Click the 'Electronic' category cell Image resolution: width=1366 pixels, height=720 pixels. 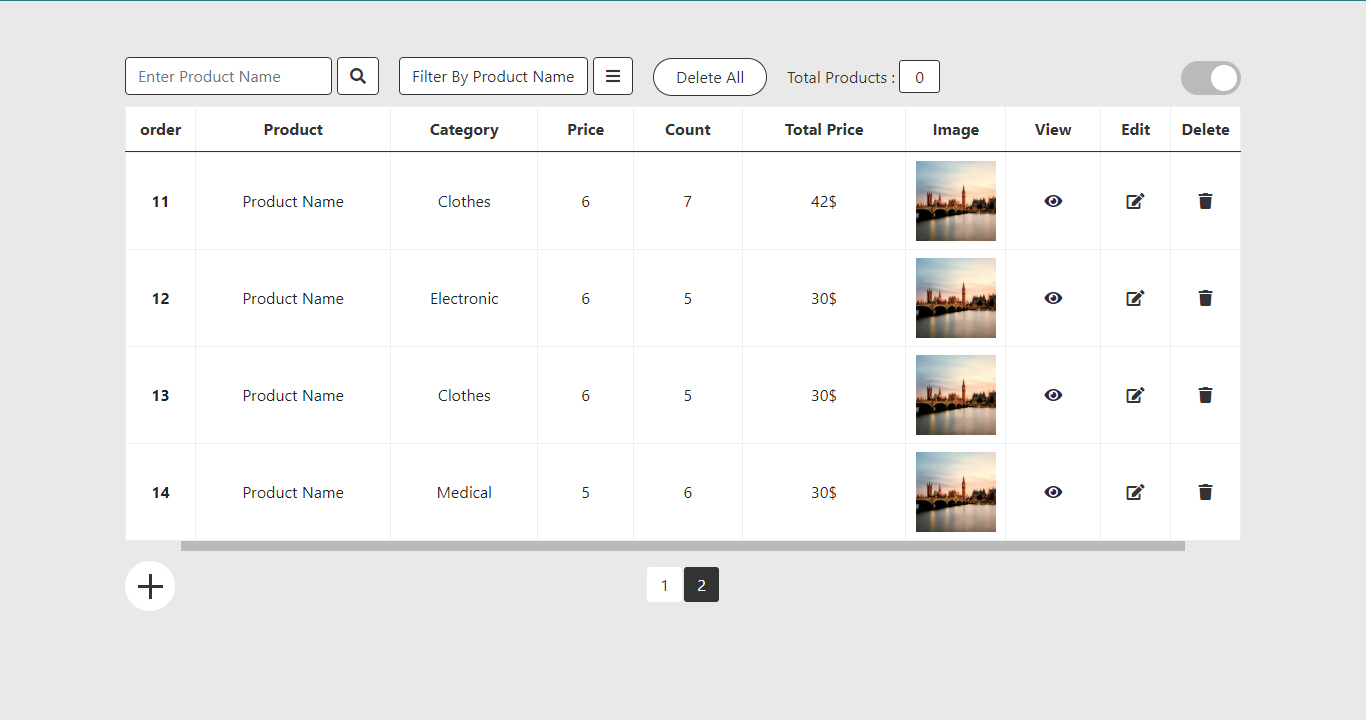(464, 298)
